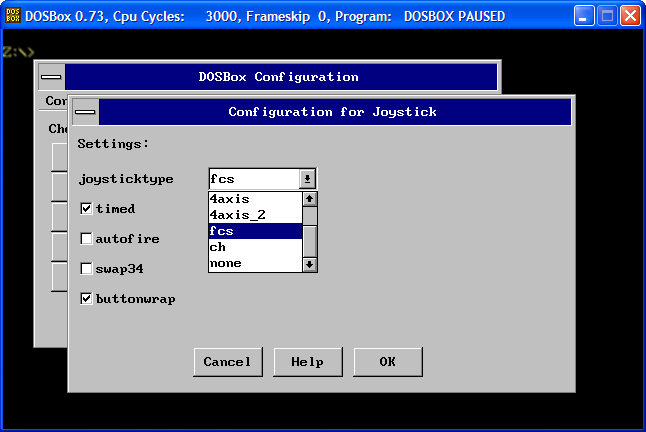646x432 pixels.
Task: Click the Configuration for Joystick title bar
Action: [335, 112]
